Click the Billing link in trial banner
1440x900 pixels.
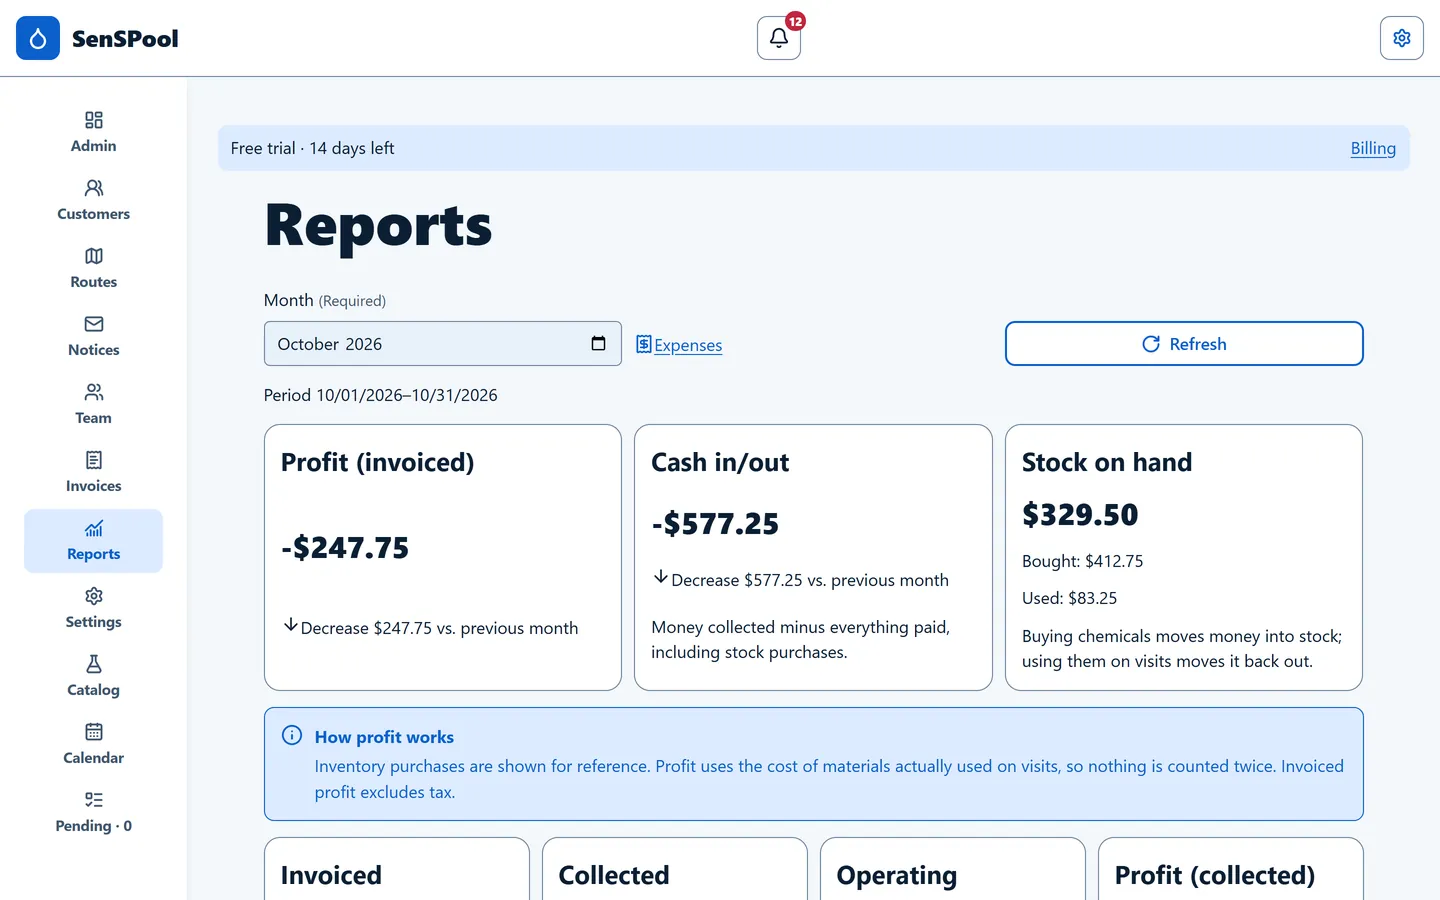[x=1373, y=148]
